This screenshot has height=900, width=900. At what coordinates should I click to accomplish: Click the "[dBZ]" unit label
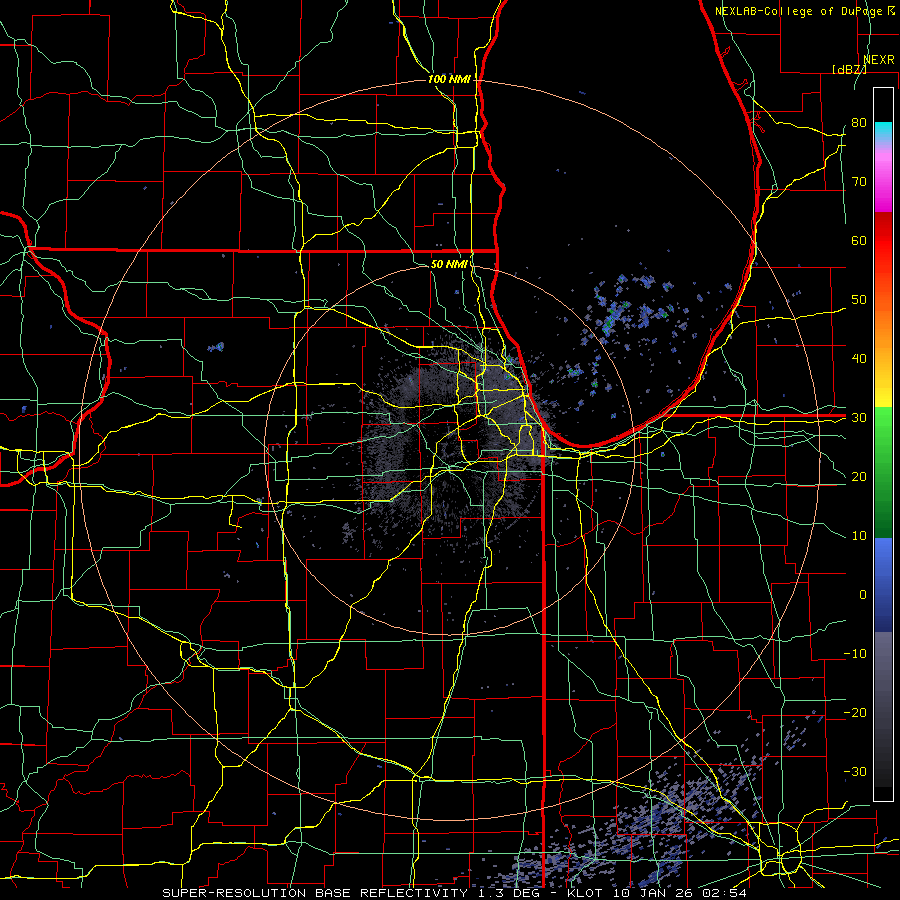click(849, 69)
